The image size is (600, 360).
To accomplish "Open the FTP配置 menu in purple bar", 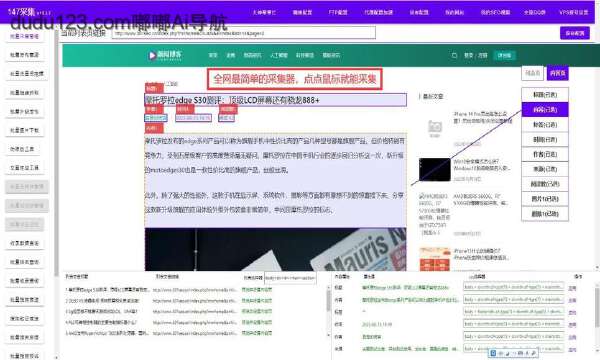I will [338, 12].
